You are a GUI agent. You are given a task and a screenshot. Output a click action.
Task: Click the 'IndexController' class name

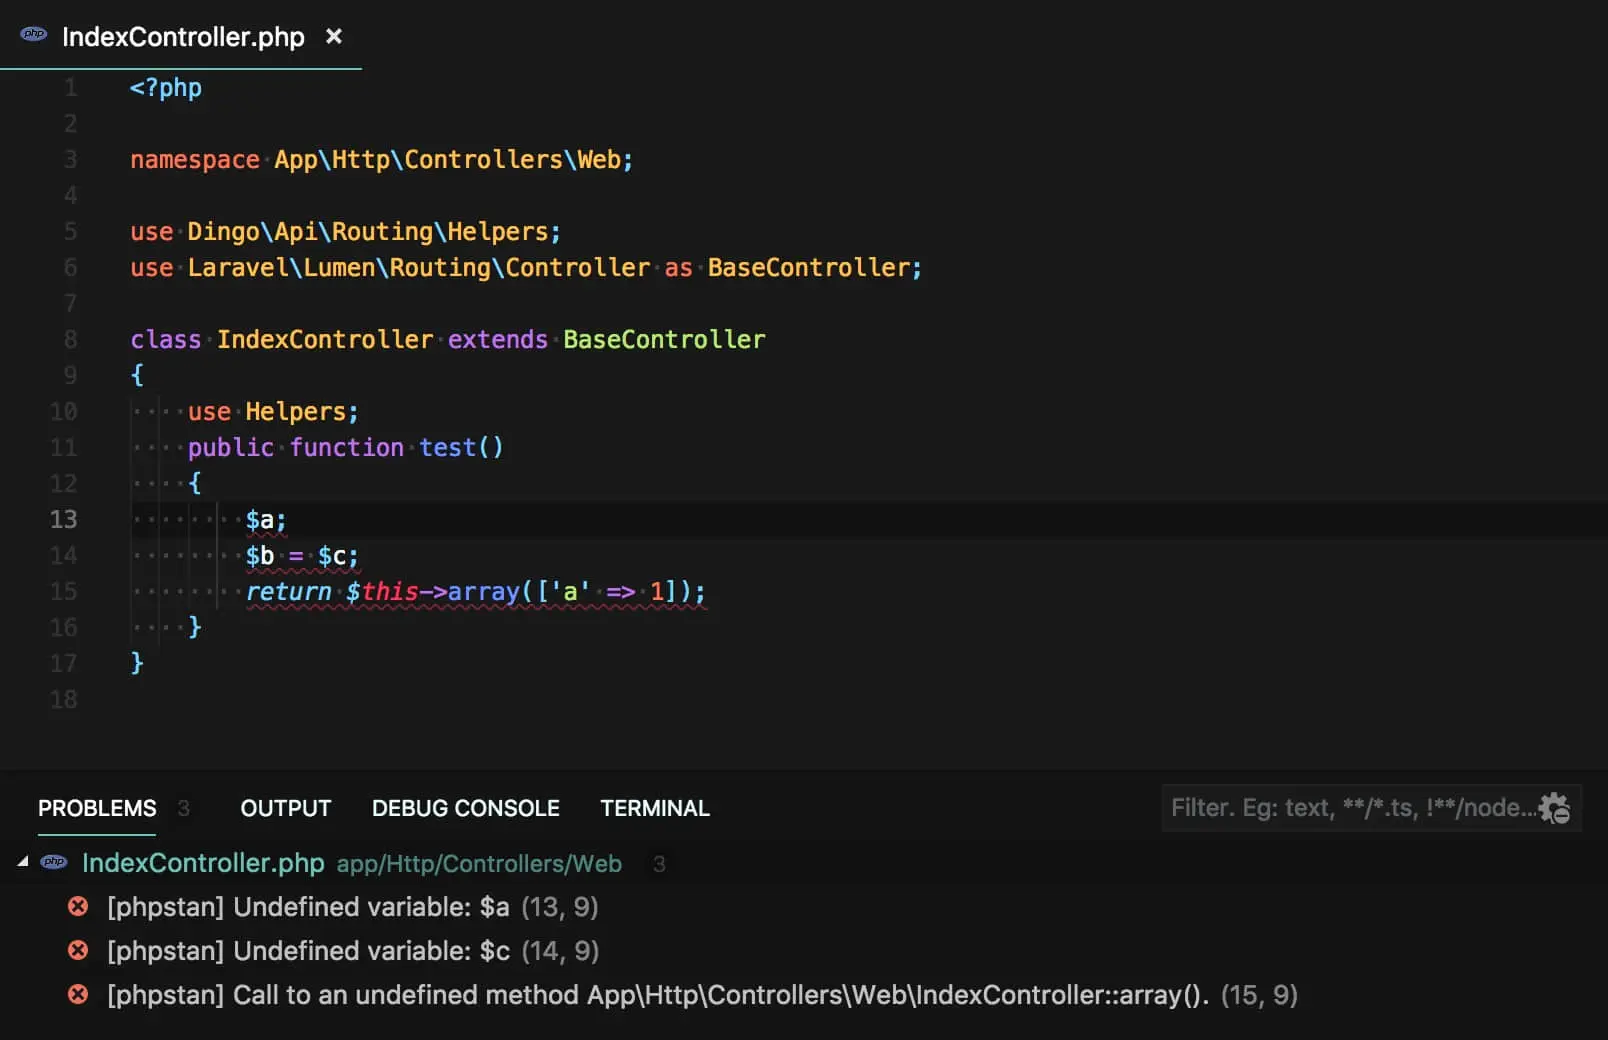(325, 340)
